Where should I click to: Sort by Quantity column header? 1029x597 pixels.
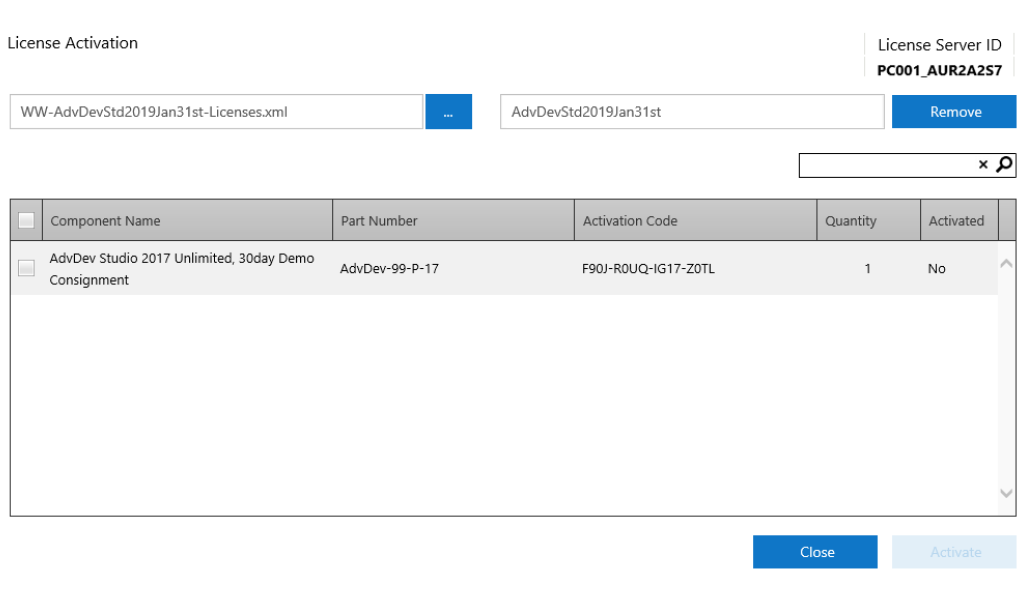[868, 220]
